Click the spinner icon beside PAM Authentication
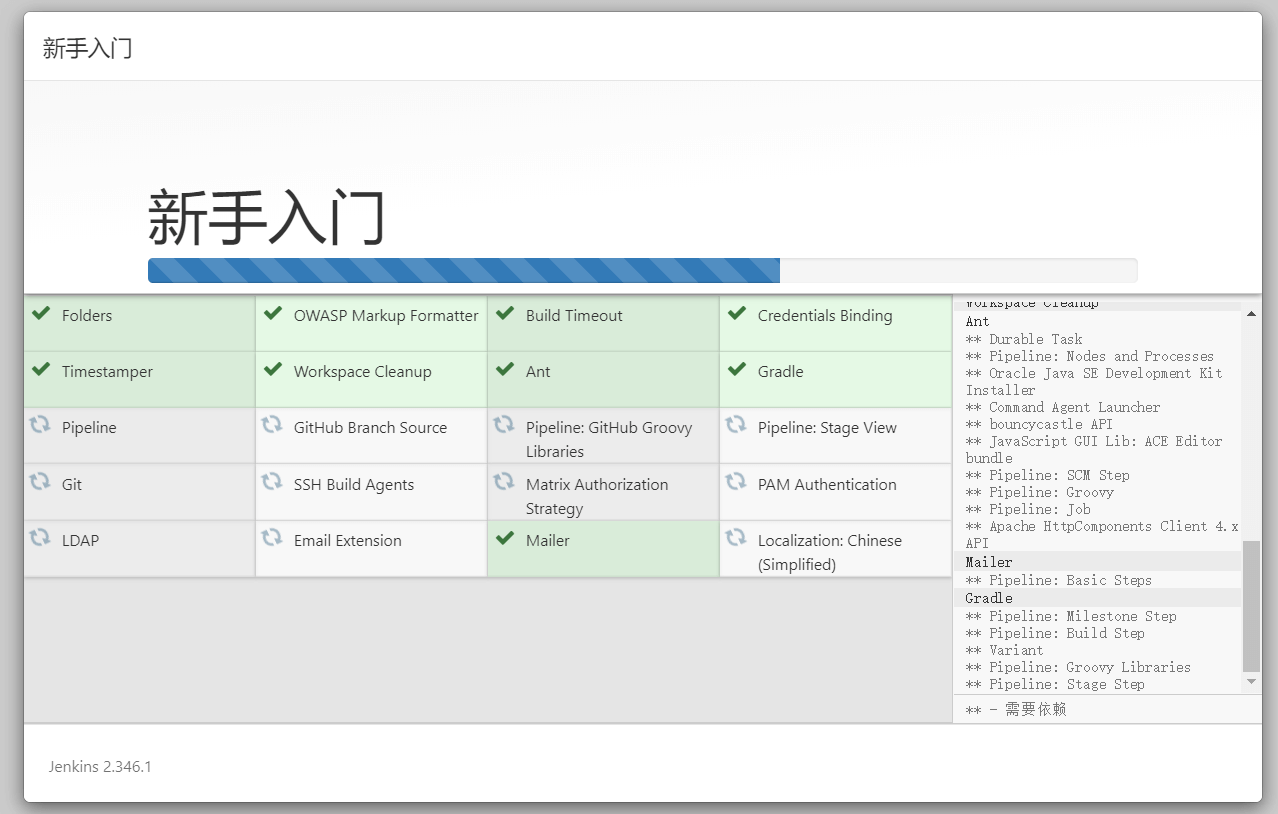 (x=736, y=482)
